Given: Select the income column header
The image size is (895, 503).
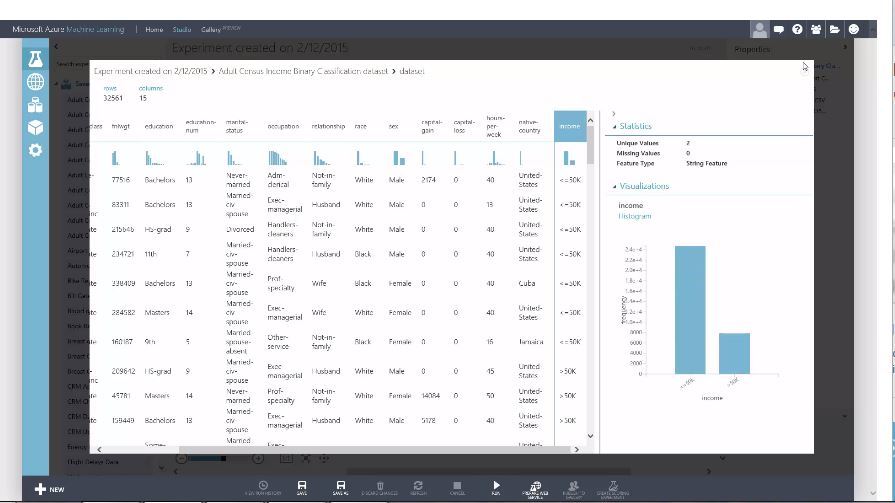Looking at the screenshot, I should pos(570,126).
